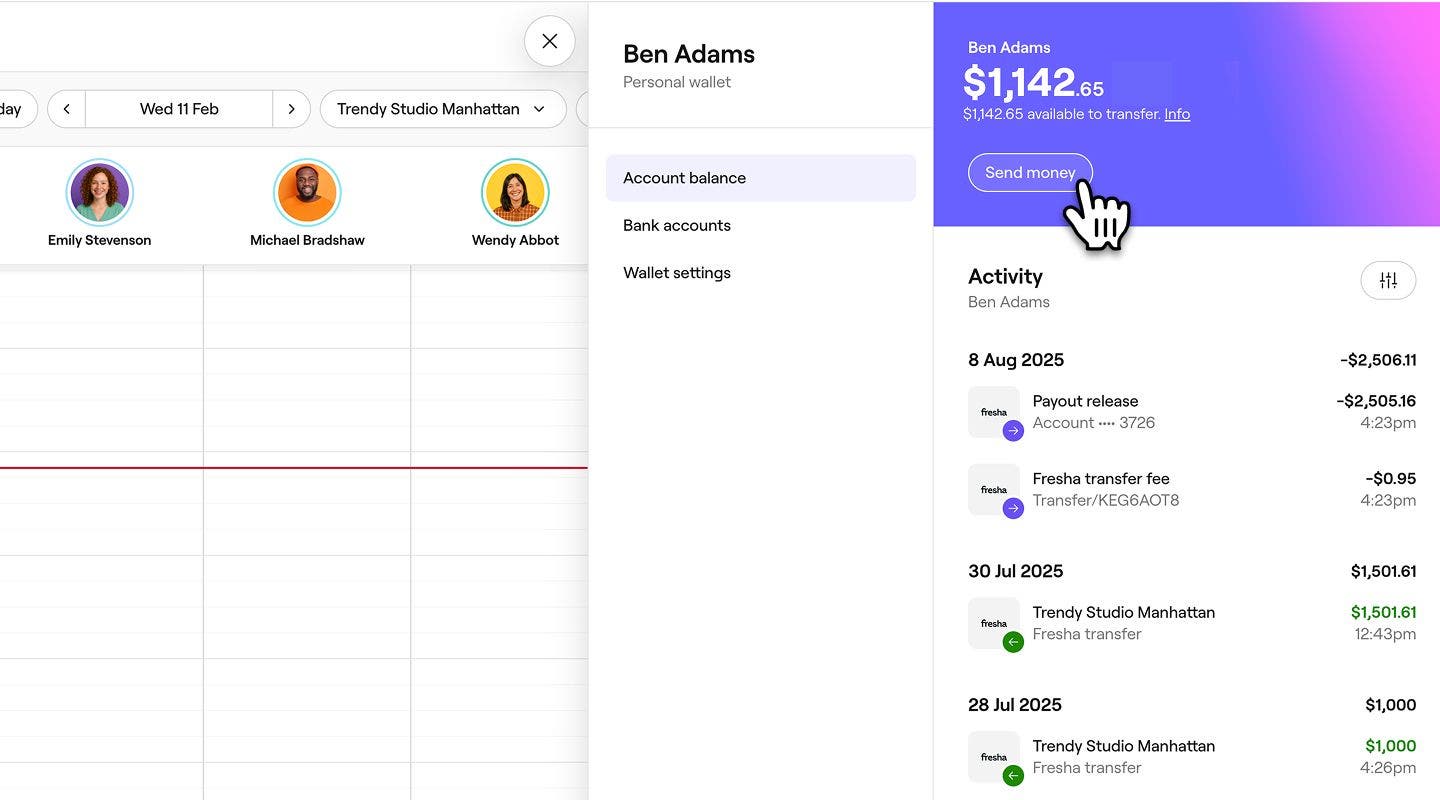Click the -$2,506.11 daily total
1440x800 pixels.
coord(1378,360)
